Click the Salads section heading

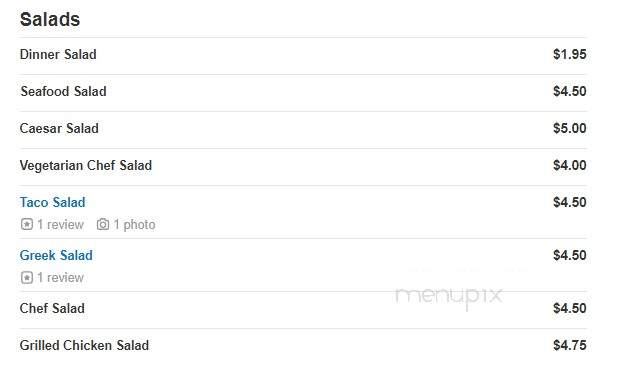(x=50, y=19)
